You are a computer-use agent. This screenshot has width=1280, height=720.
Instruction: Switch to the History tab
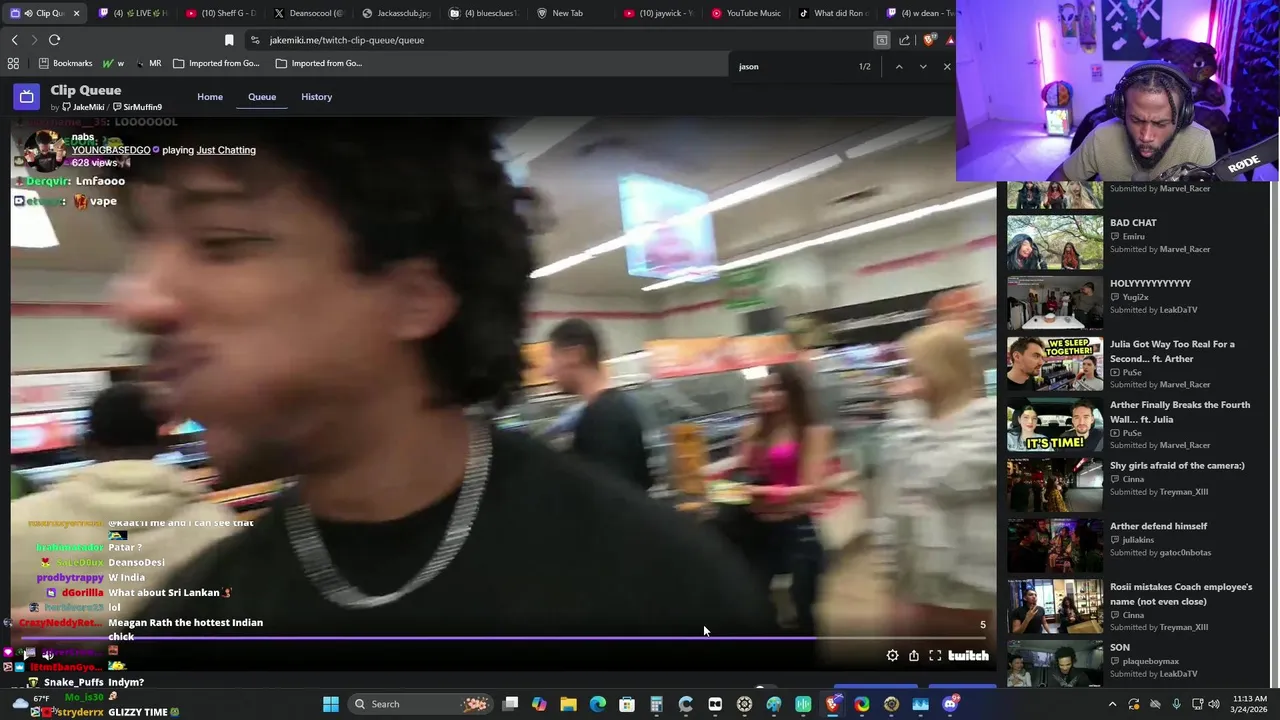pyautogui.click(x=316, y=97)
